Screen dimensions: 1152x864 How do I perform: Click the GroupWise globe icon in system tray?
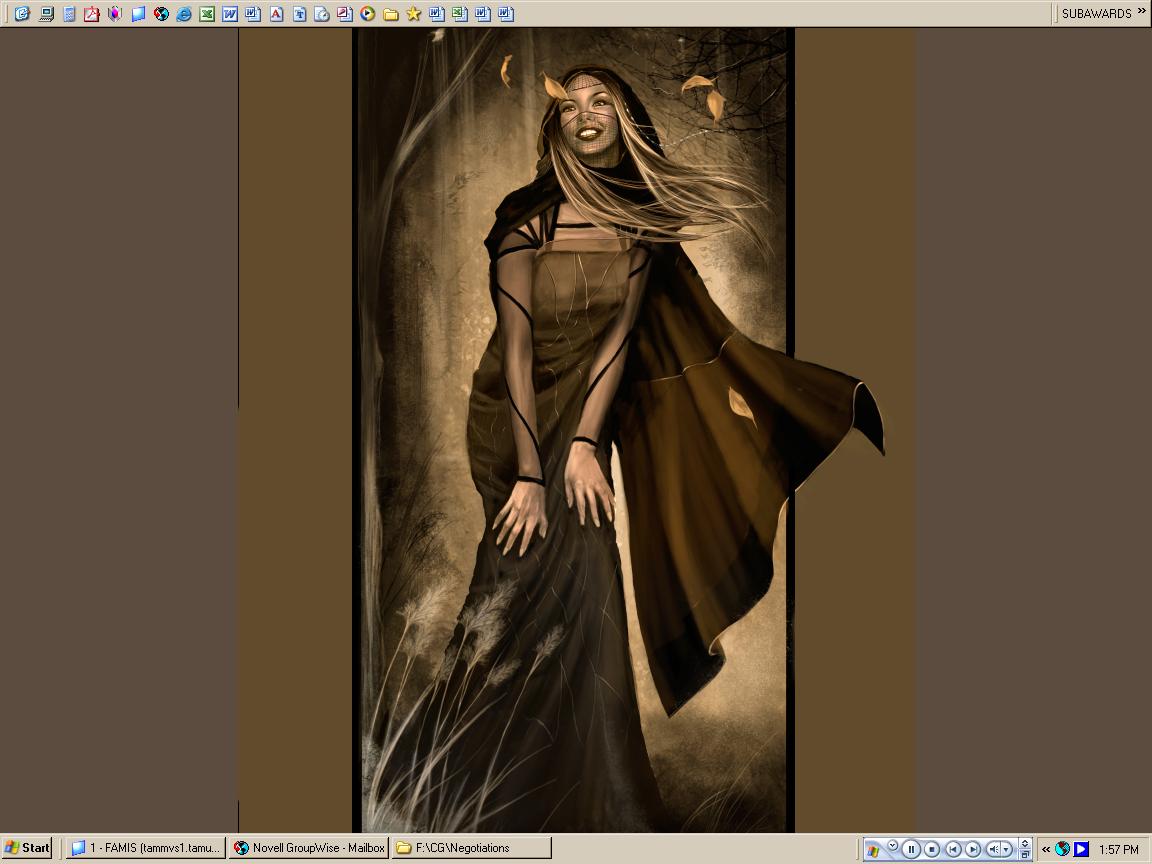click(x=1063, y=849)
